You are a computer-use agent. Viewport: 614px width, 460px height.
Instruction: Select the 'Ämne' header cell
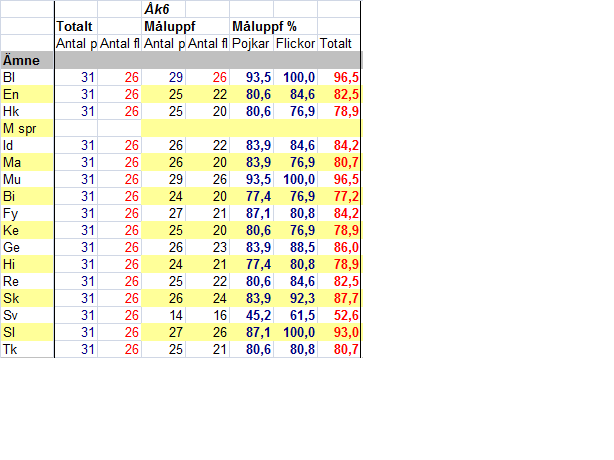click(x=27, y=60)
